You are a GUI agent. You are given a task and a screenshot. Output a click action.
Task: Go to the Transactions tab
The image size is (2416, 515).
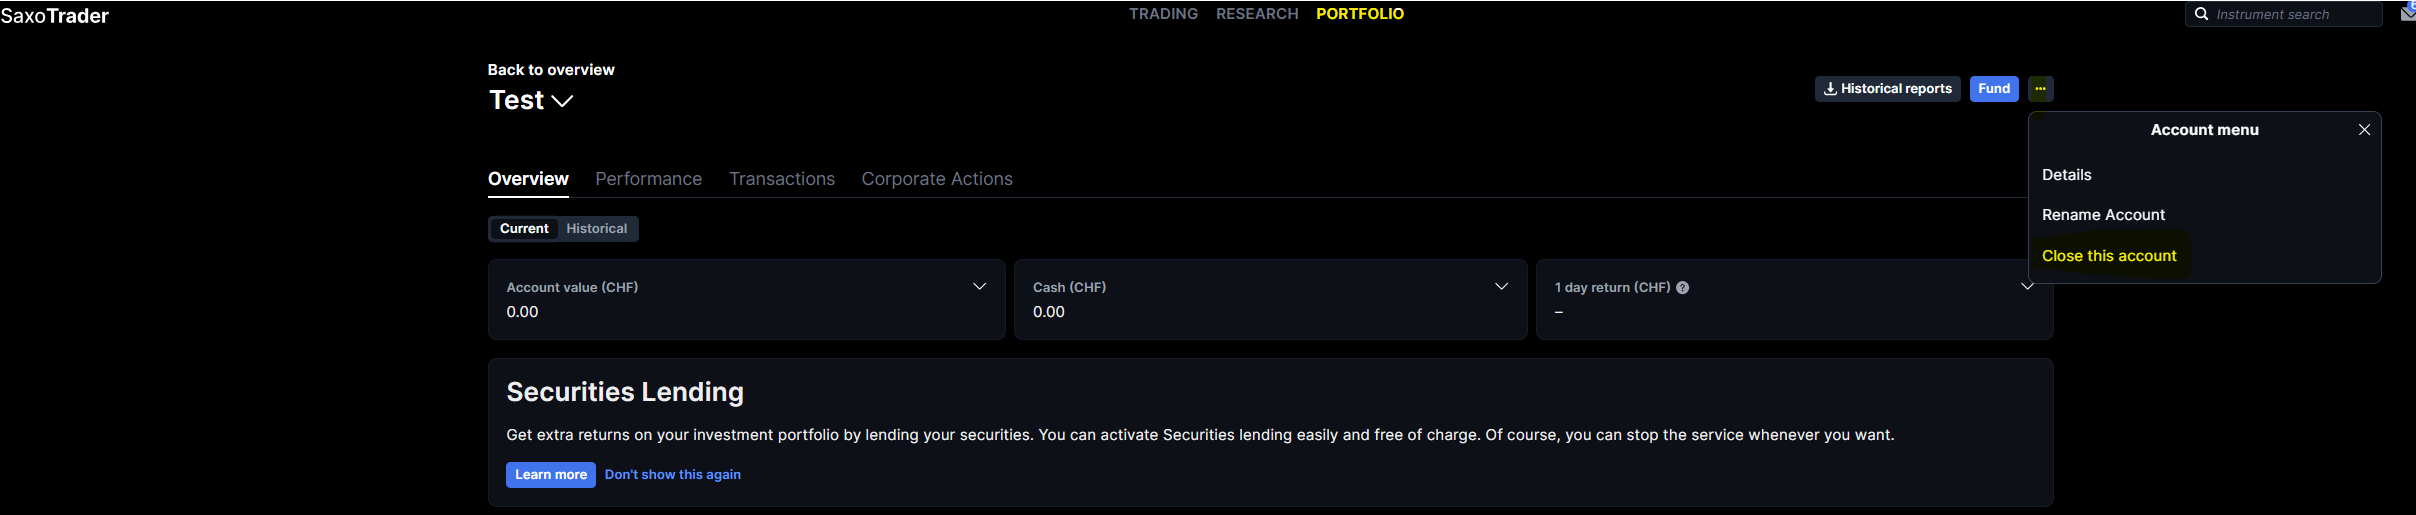781,179
